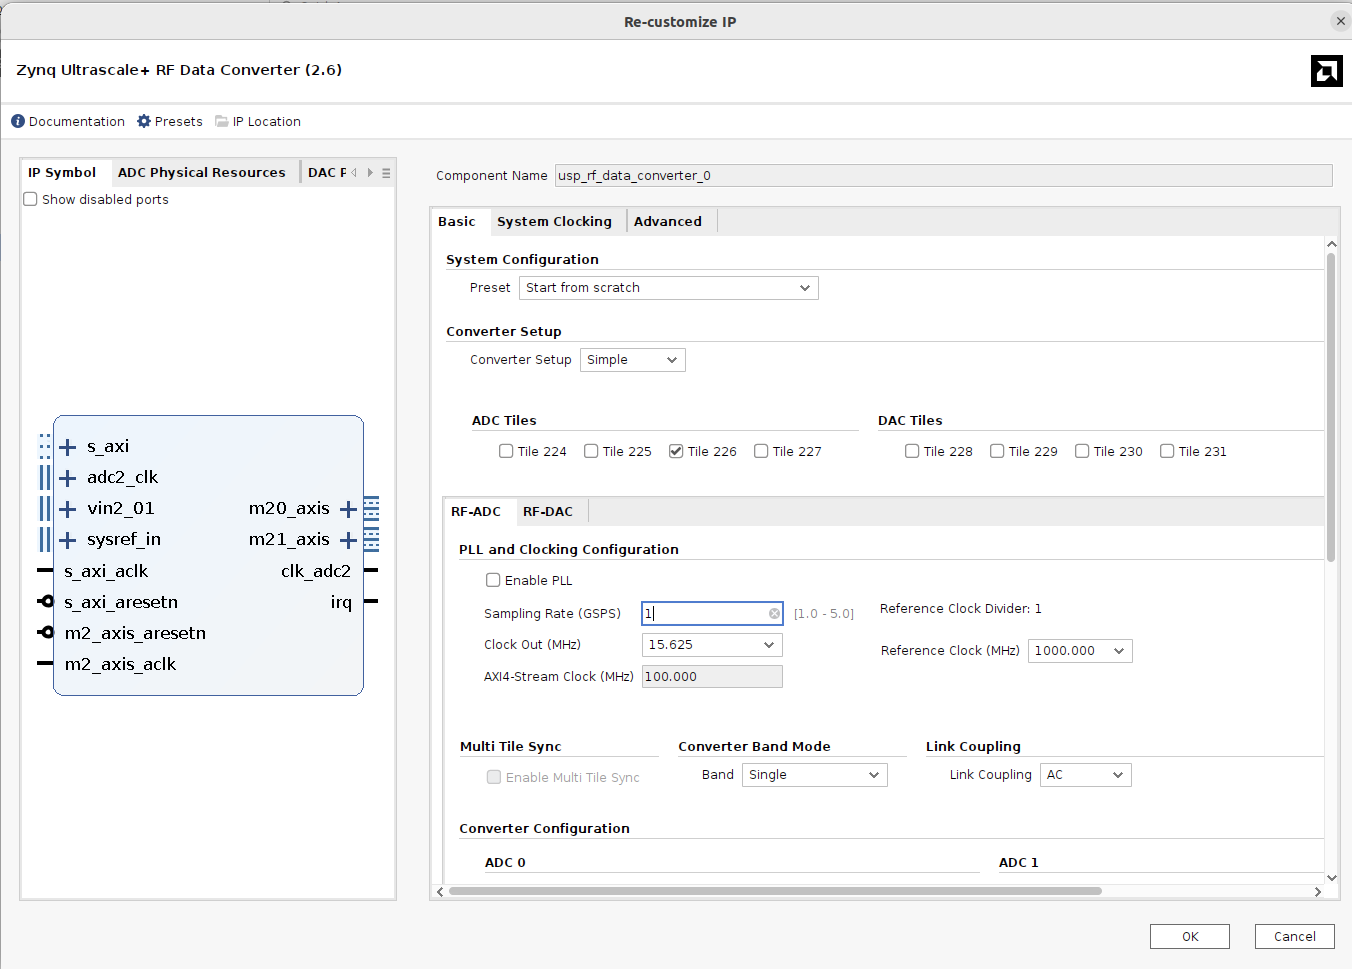Switch to the Advanced tab
Screen dimensions: 1352x969
coord(668,222)
